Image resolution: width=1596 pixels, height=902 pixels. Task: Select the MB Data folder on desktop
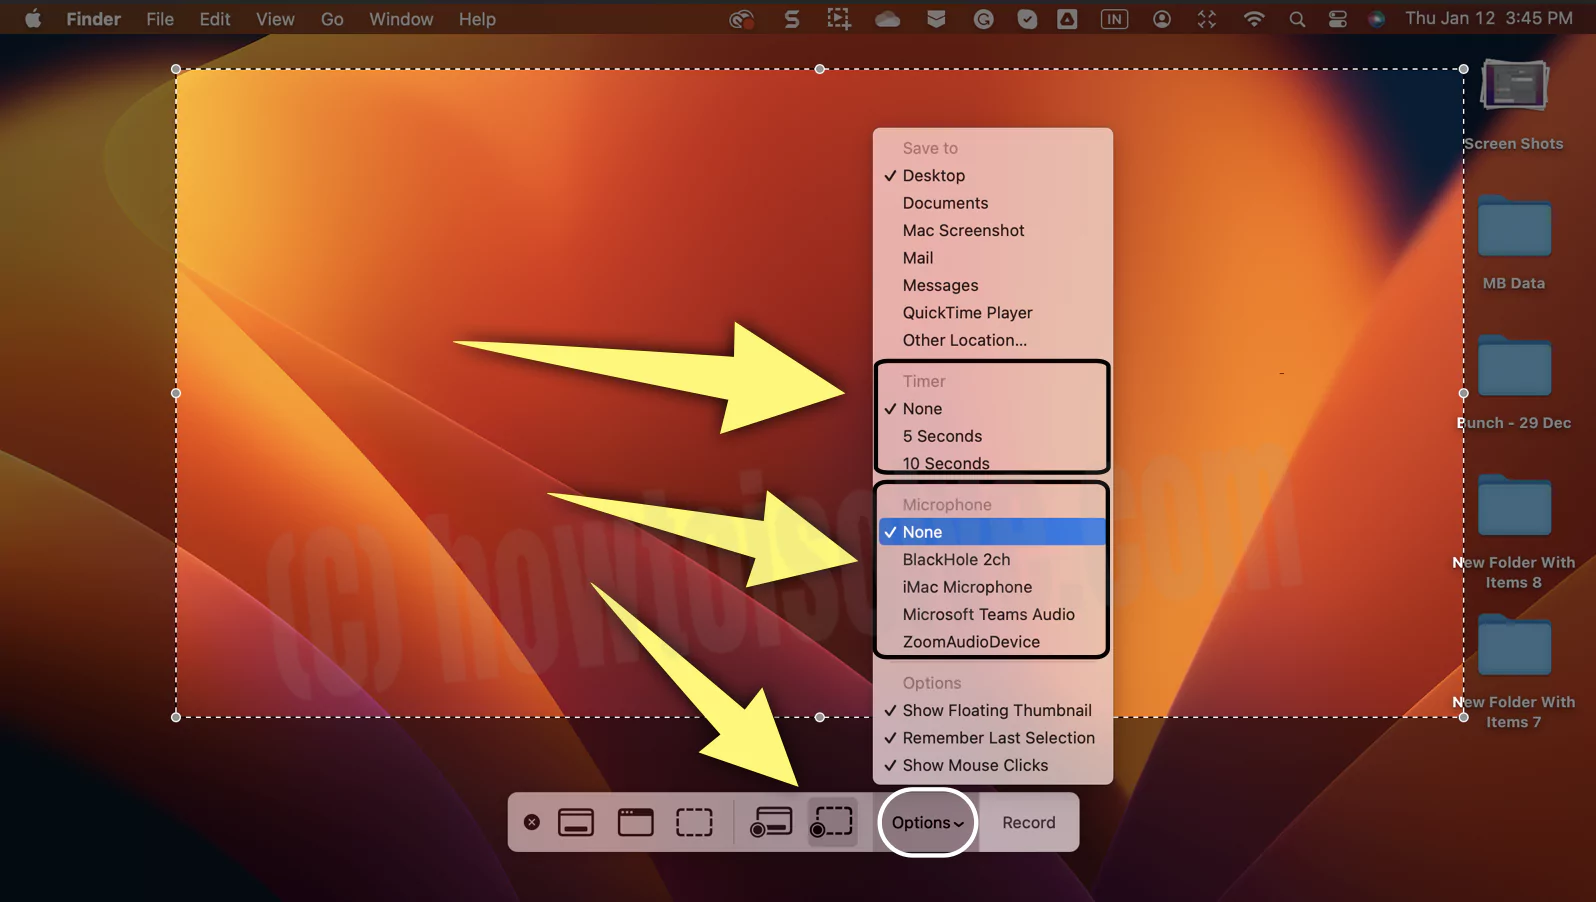(1514, 243)
